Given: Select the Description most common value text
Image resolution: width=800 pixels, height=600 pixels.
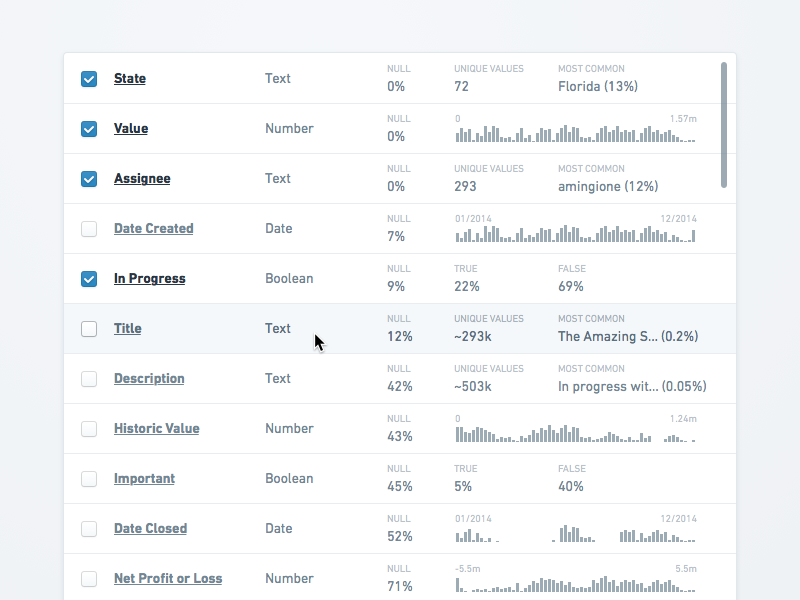Looking at the screenshot, I should [x=632, y=386].
